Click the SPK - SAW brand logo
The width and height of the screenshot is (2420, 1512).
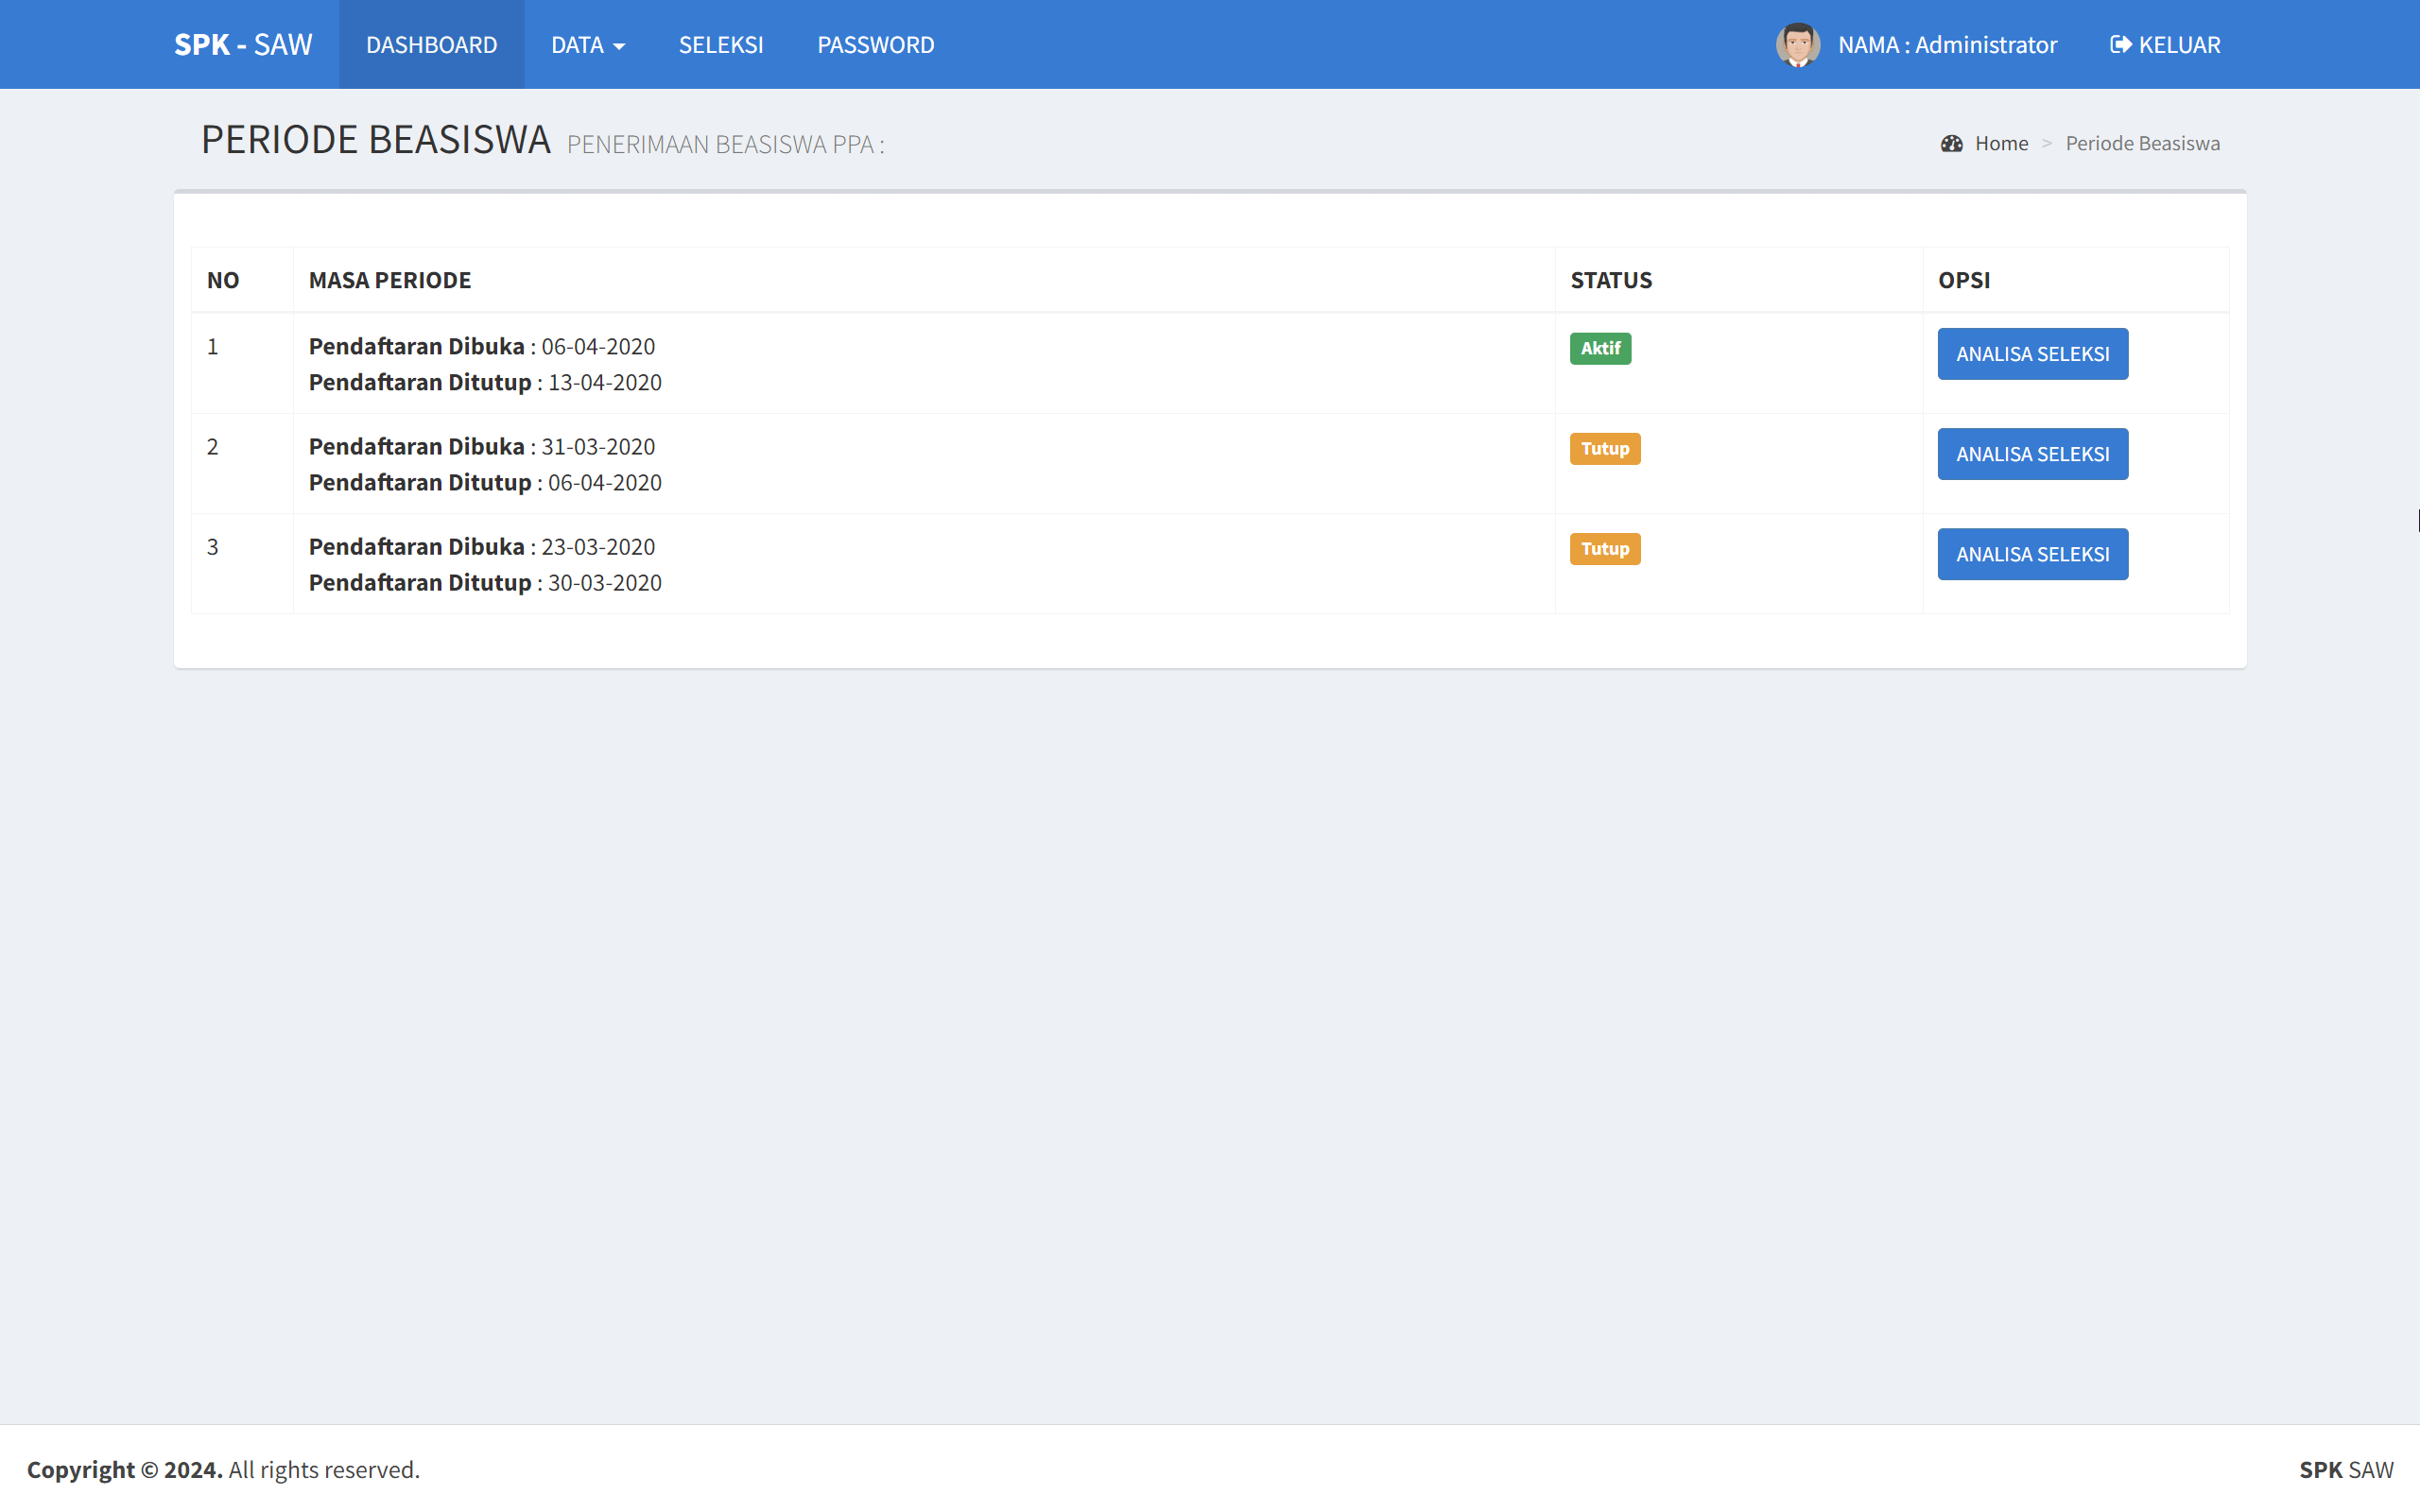coord(243,44)
